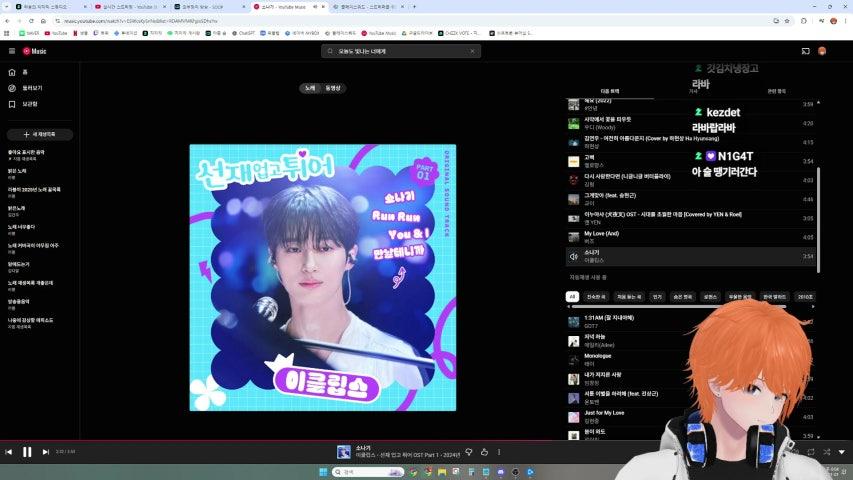Switch to Video (동영상) mode

(x=333, y=88)
